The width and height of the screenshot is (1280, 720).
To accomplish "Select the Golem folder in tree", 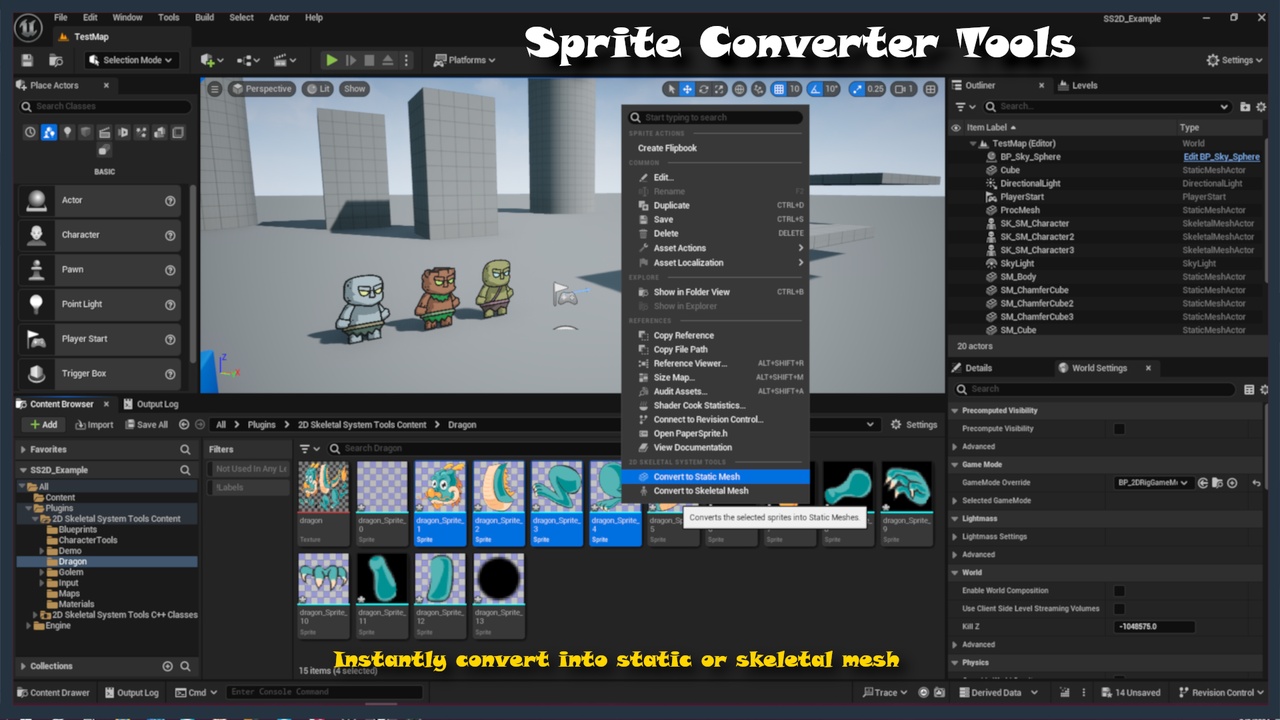I will (x=70, y=572).
